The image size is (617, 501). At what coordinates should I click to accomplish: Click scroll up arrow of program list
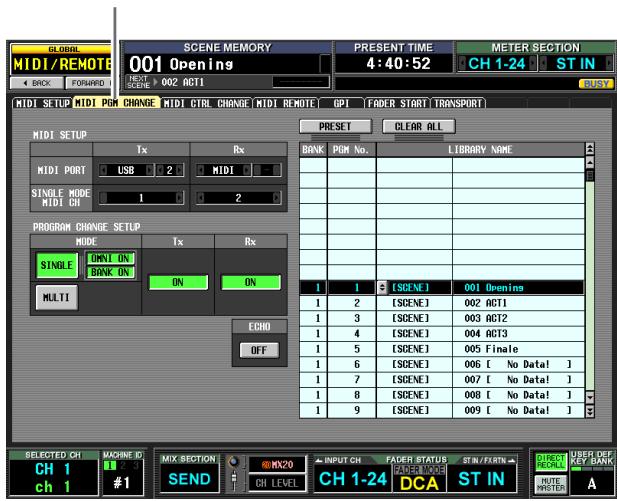pyautogui.click(x=590, y=162)
